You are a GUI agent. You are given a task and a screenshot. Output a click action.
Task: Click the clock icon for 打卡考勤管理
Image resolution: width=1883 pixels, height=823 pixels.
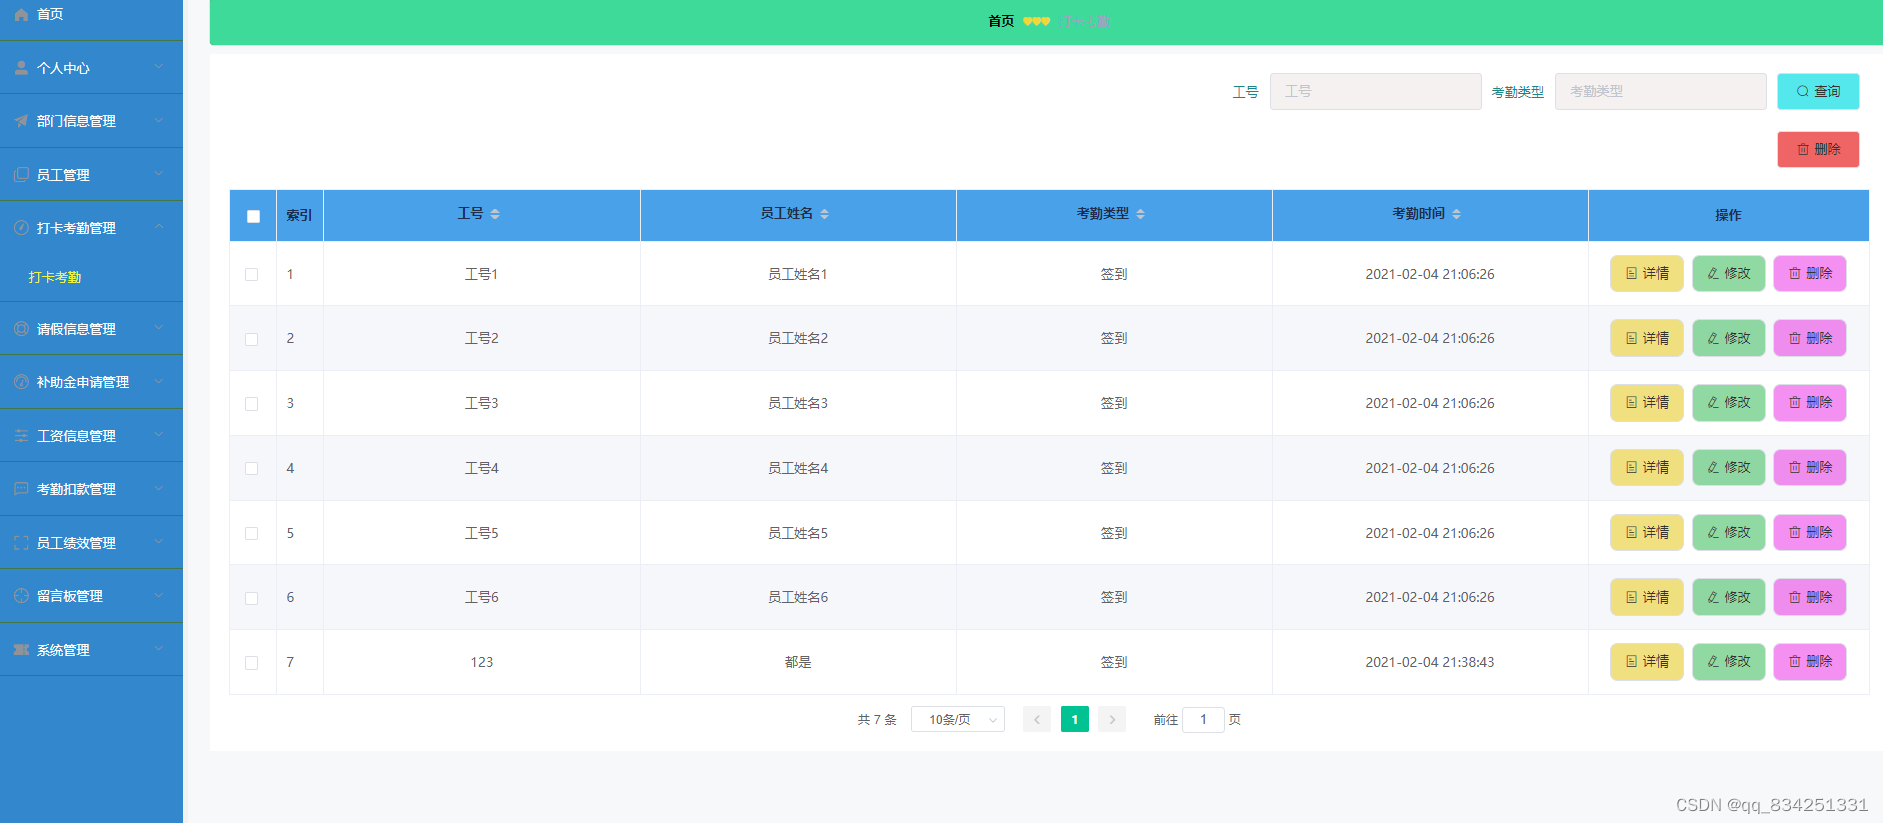click(21, 228)
